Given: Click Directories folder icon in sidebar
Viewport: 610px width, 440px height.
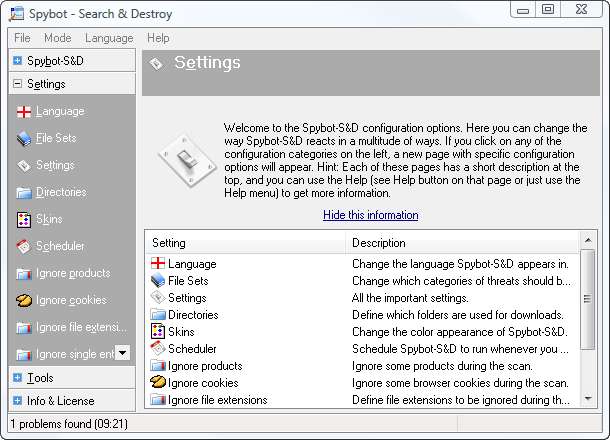Looking at the screenshot, I should [24, 193].
